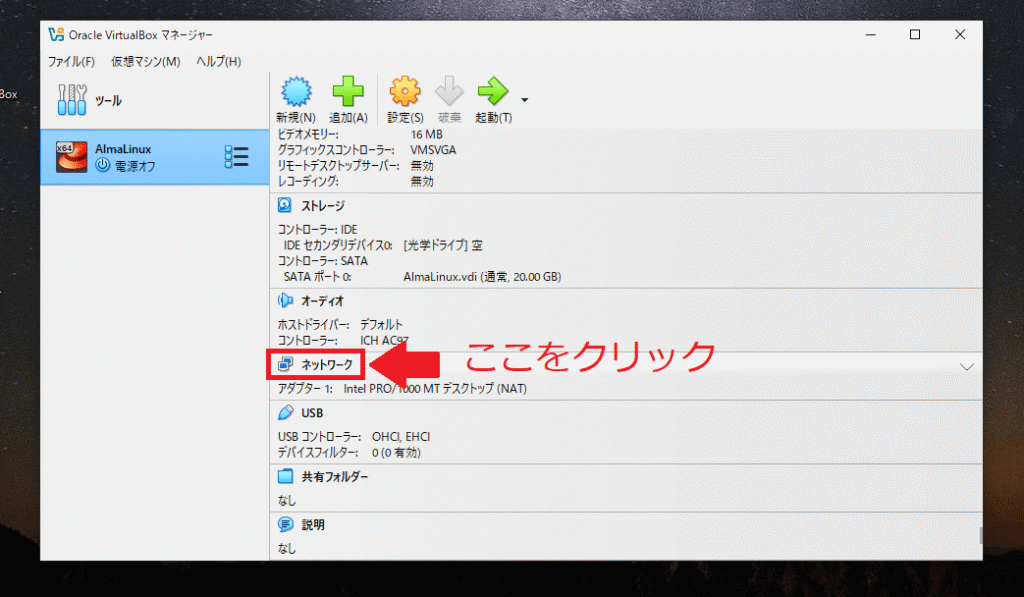Click the OHCI, EHCI USB controller value
The image size is (1024, 597).
401,437
